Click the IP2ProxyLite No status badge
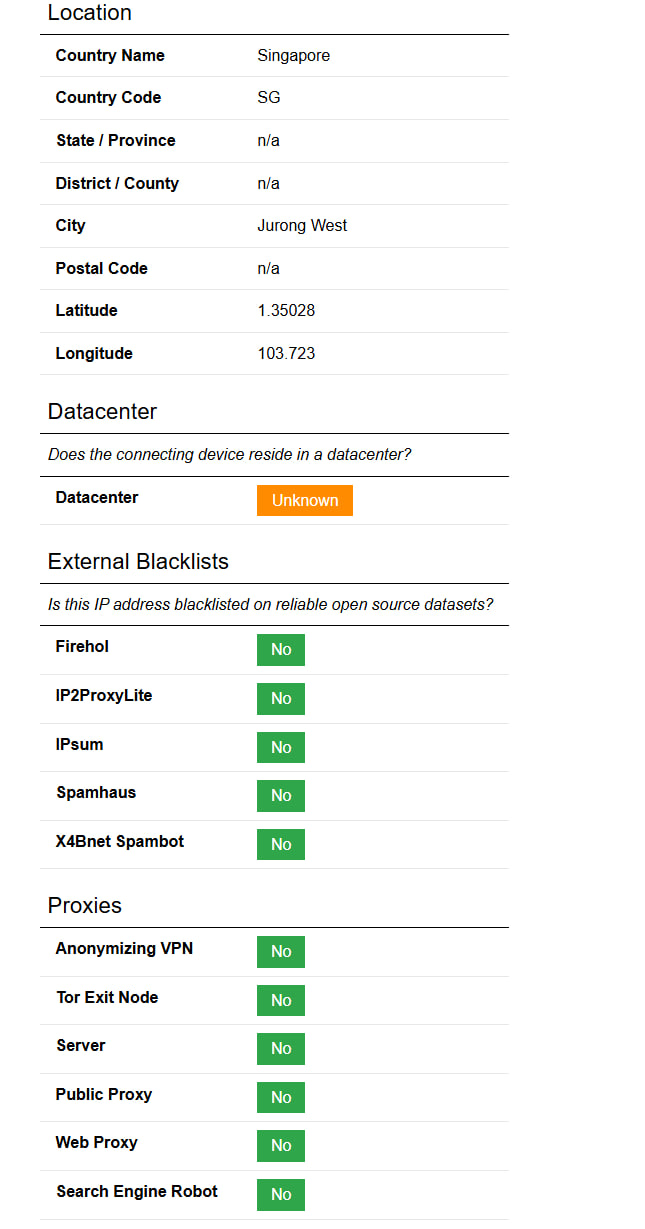645x1229 pixels. [281, 698]
